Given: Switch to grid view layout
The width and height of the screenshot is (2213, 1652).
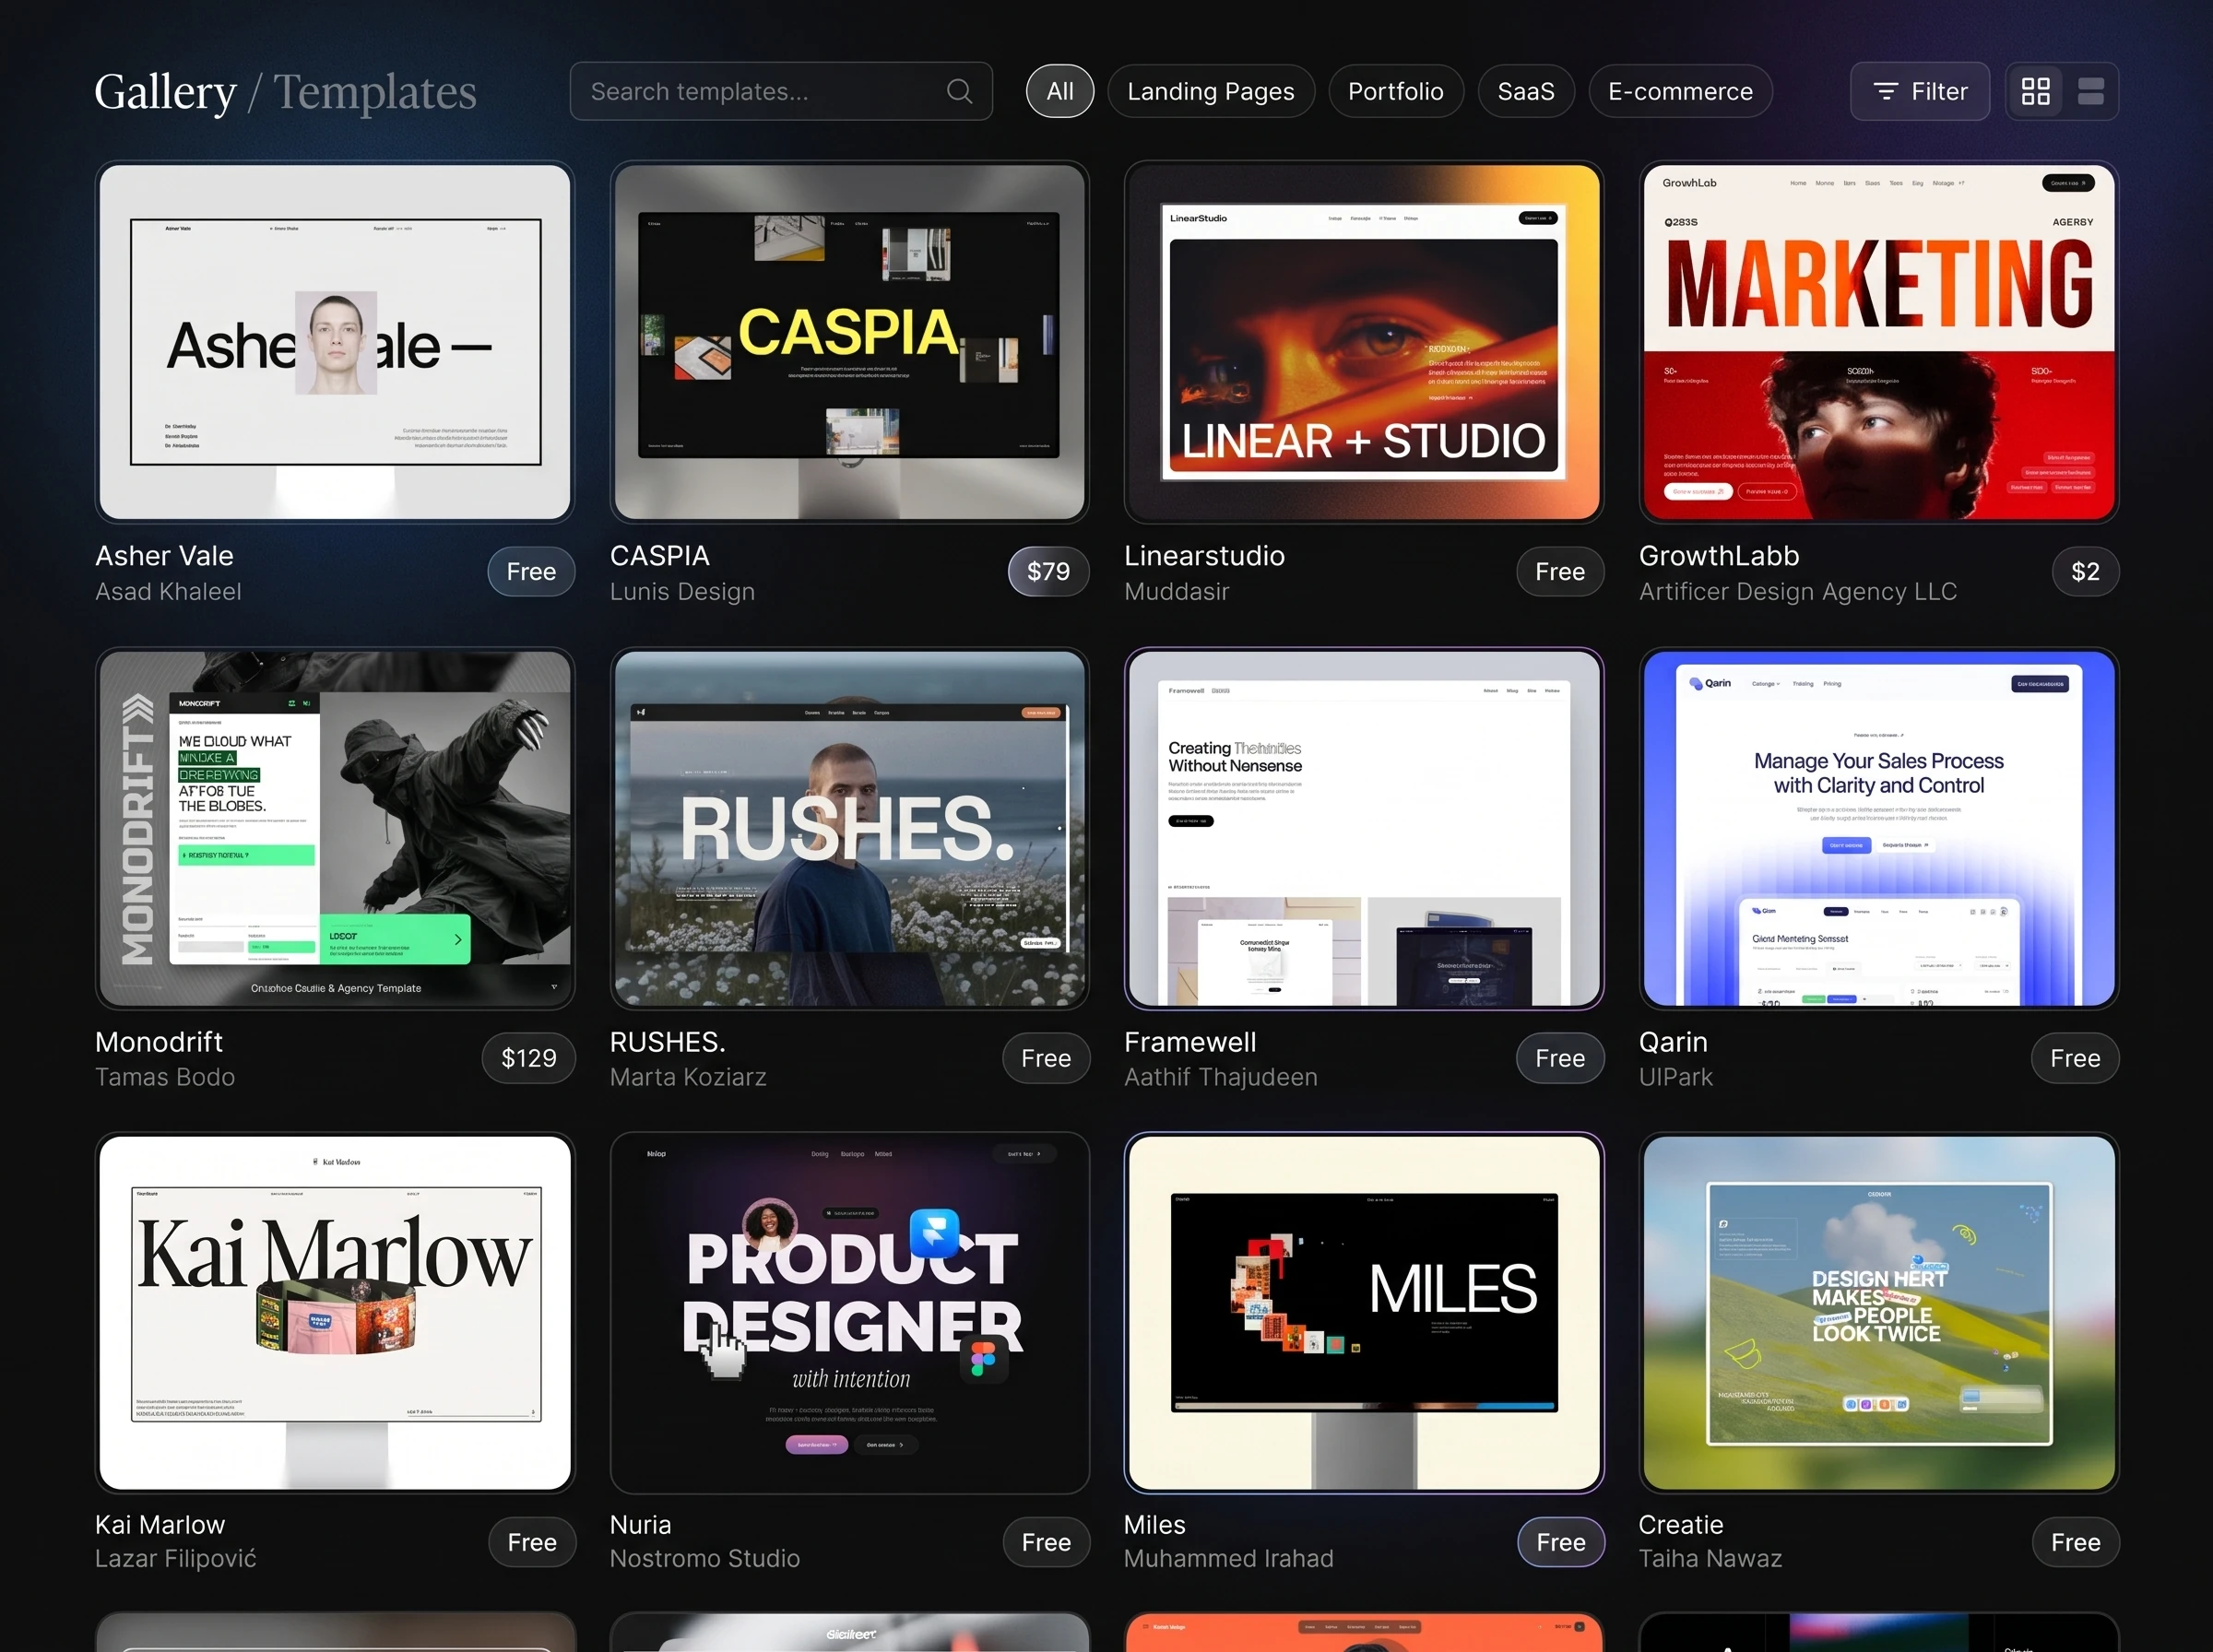Looking at the screenshot, I should (2035, 91).
